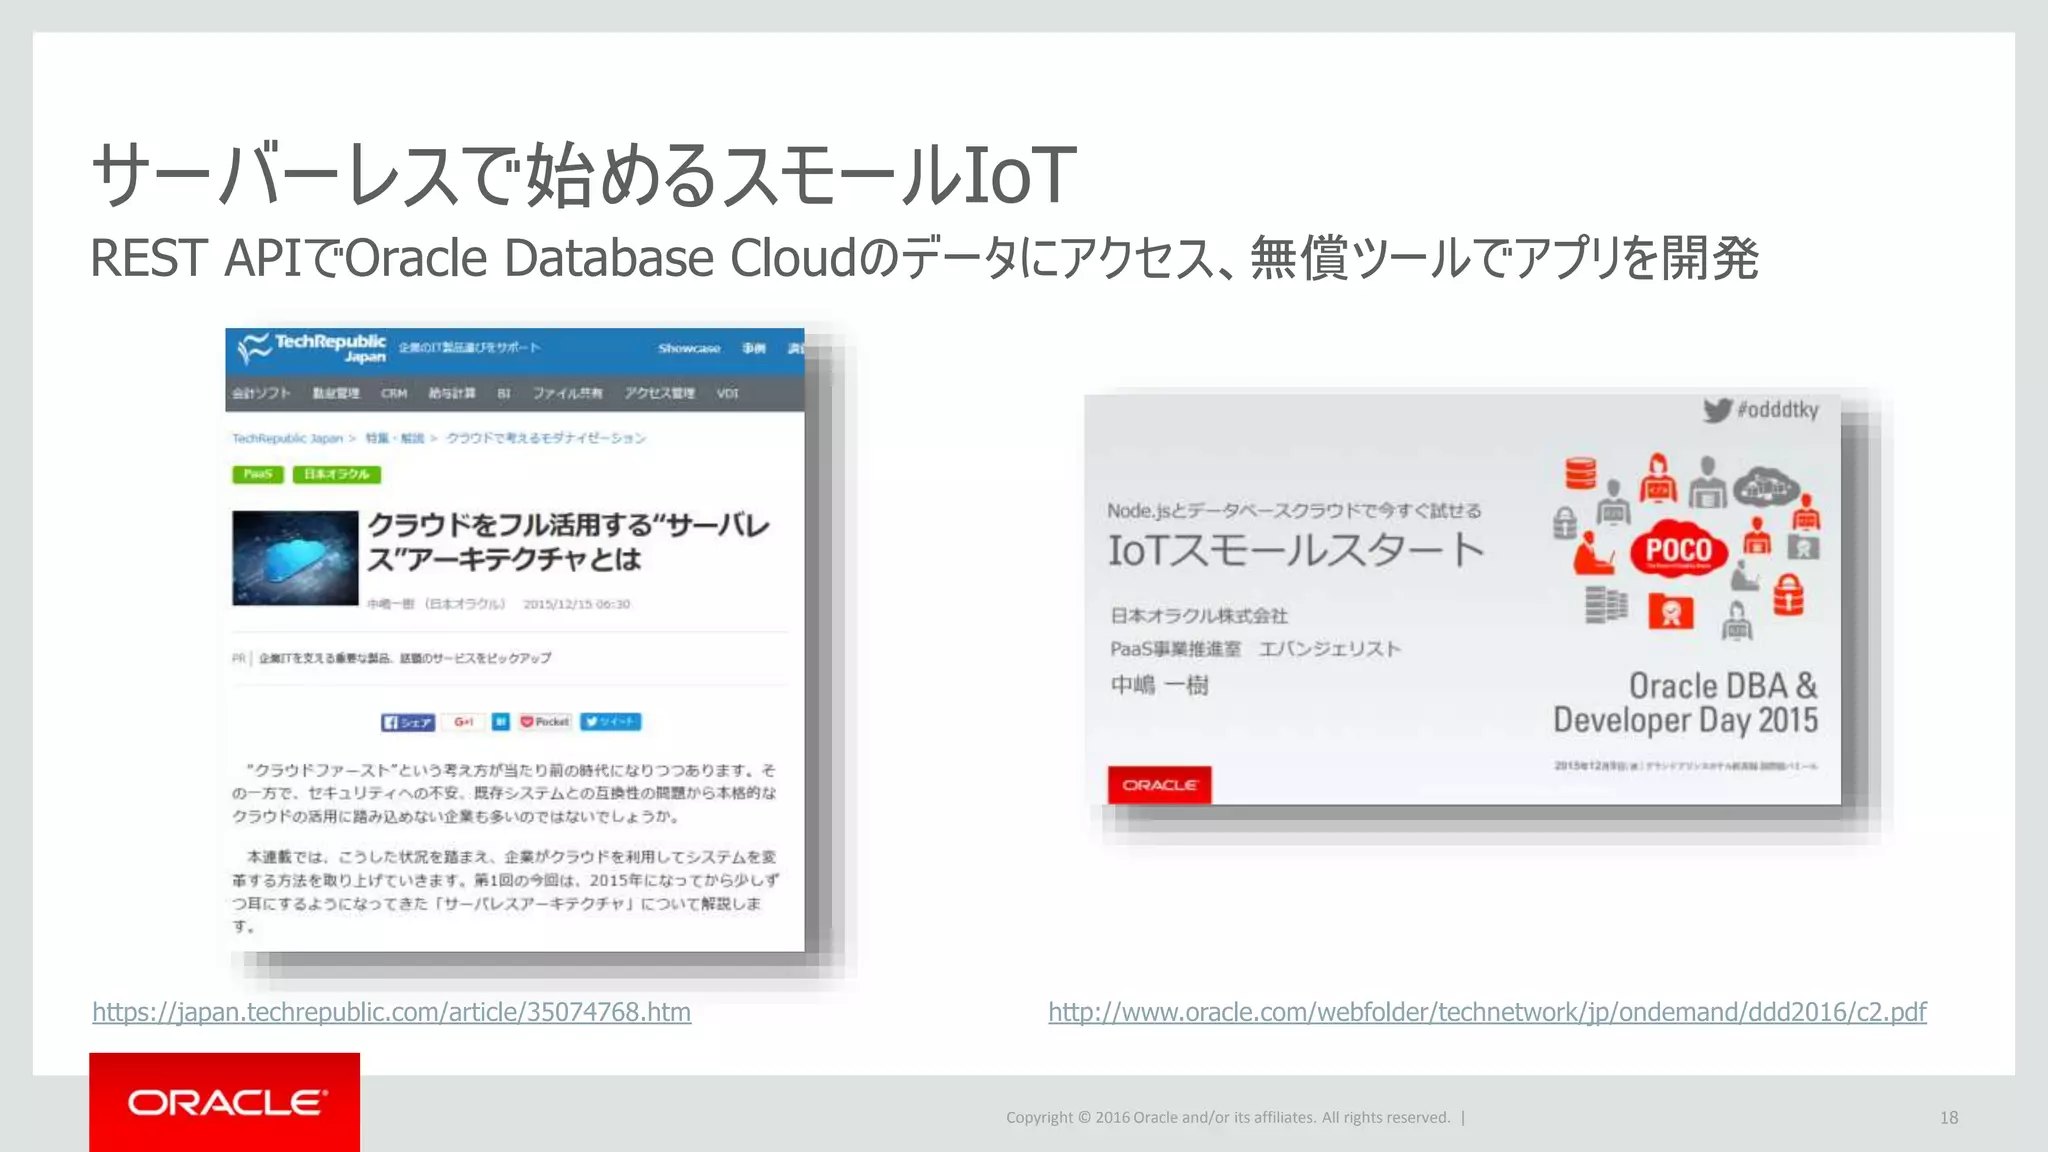Screen dimensions: 2048x1152
Task: Click the speaker name 中嶋 一樹
Action: tap(1159, 685)
